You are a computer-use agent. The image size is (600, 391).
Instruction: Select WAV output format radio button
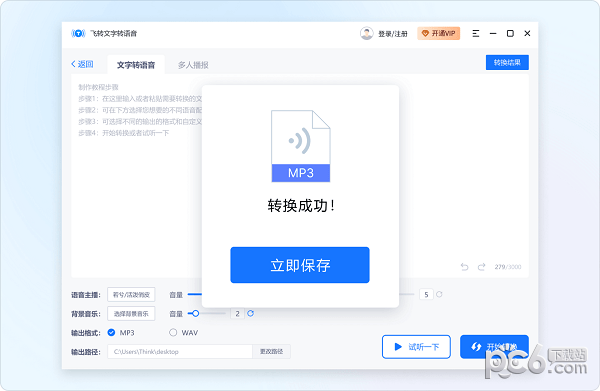pyautogui.click(x=173, y=332)
